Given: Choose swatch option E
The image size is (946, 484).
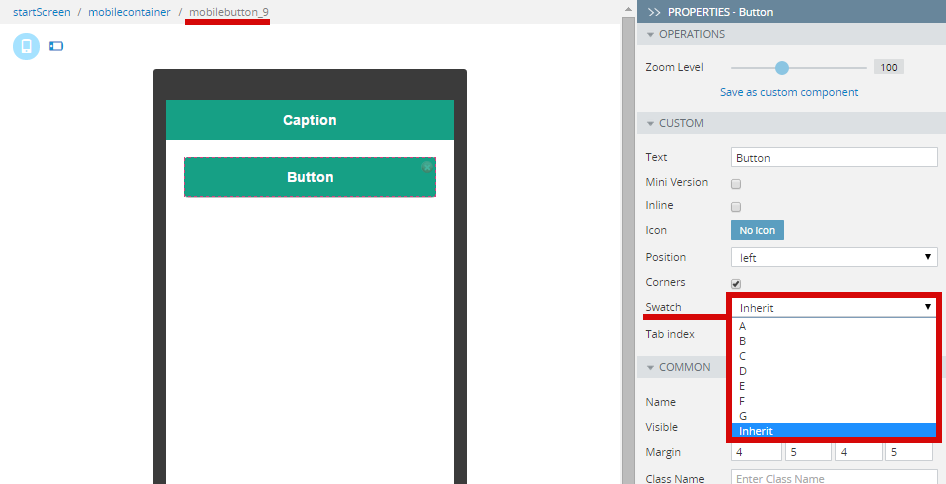Looking at the screenshot, I should (x=834, y=386).
